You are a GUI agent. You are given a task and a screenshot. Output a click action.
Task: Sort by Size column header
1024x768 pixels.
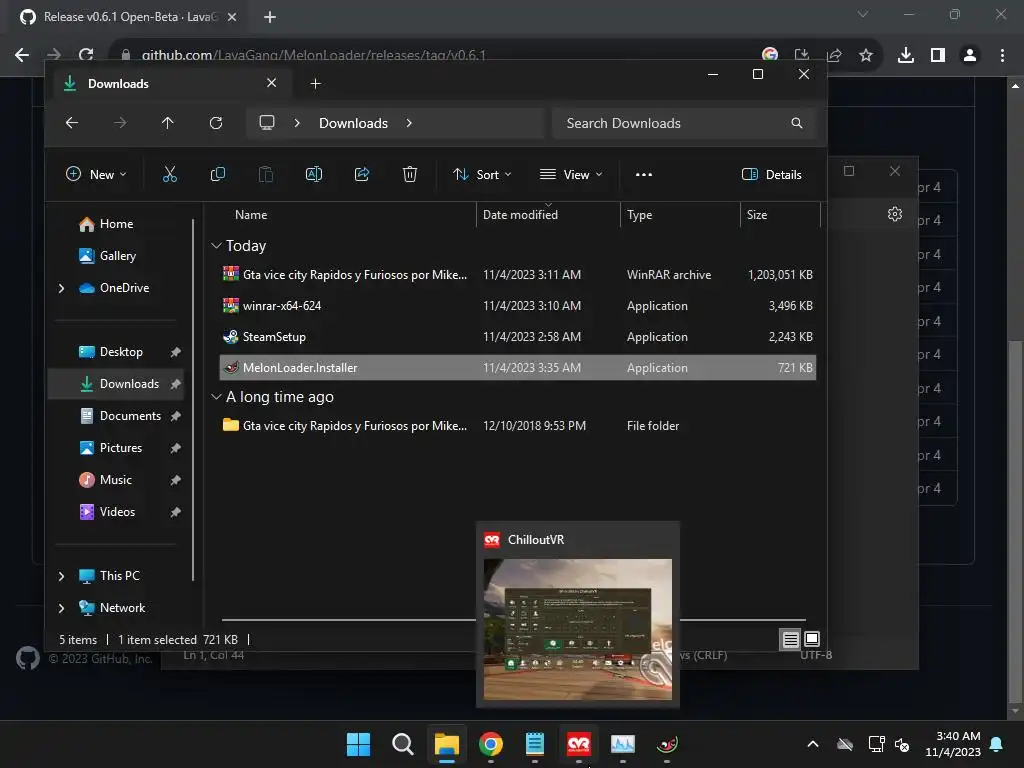757,215
